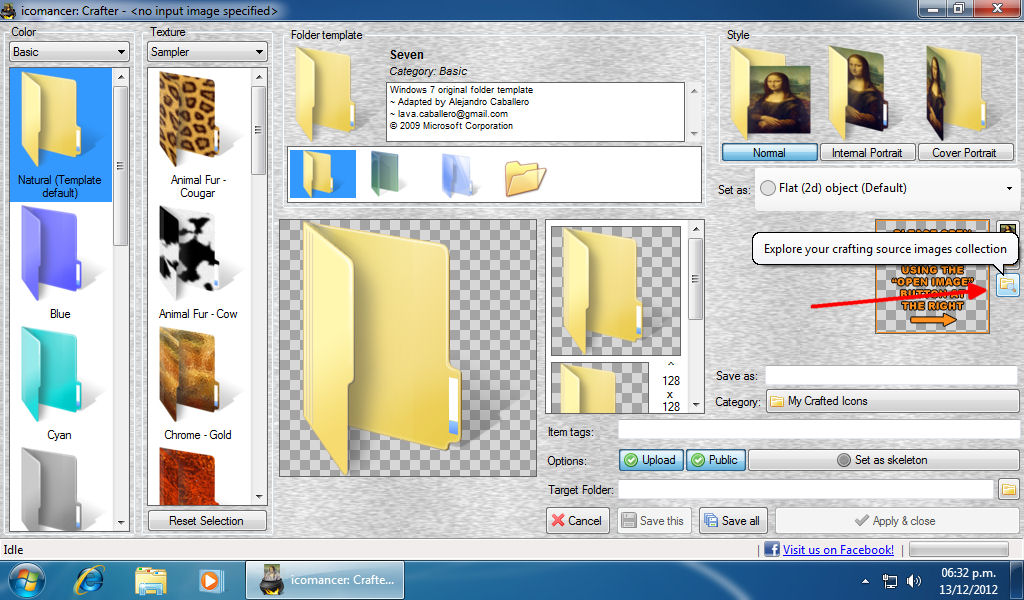Open the Windows Start menu
The width and height of the screenshot is (1024, 600).
point(26,580)
